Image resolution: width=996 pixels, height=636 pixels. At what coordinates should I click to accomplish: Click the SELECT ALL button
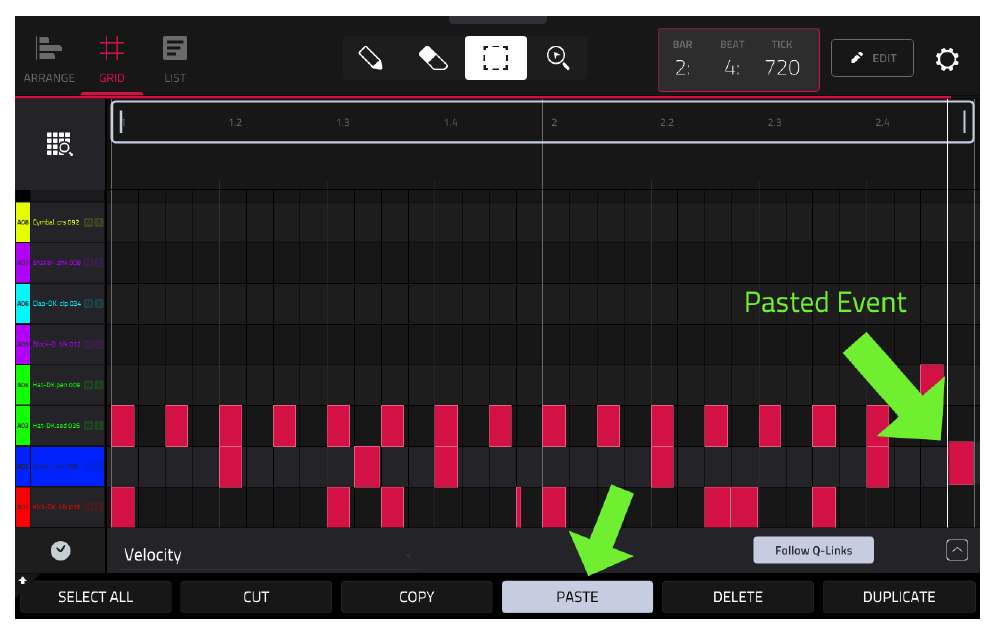(95, 597)
